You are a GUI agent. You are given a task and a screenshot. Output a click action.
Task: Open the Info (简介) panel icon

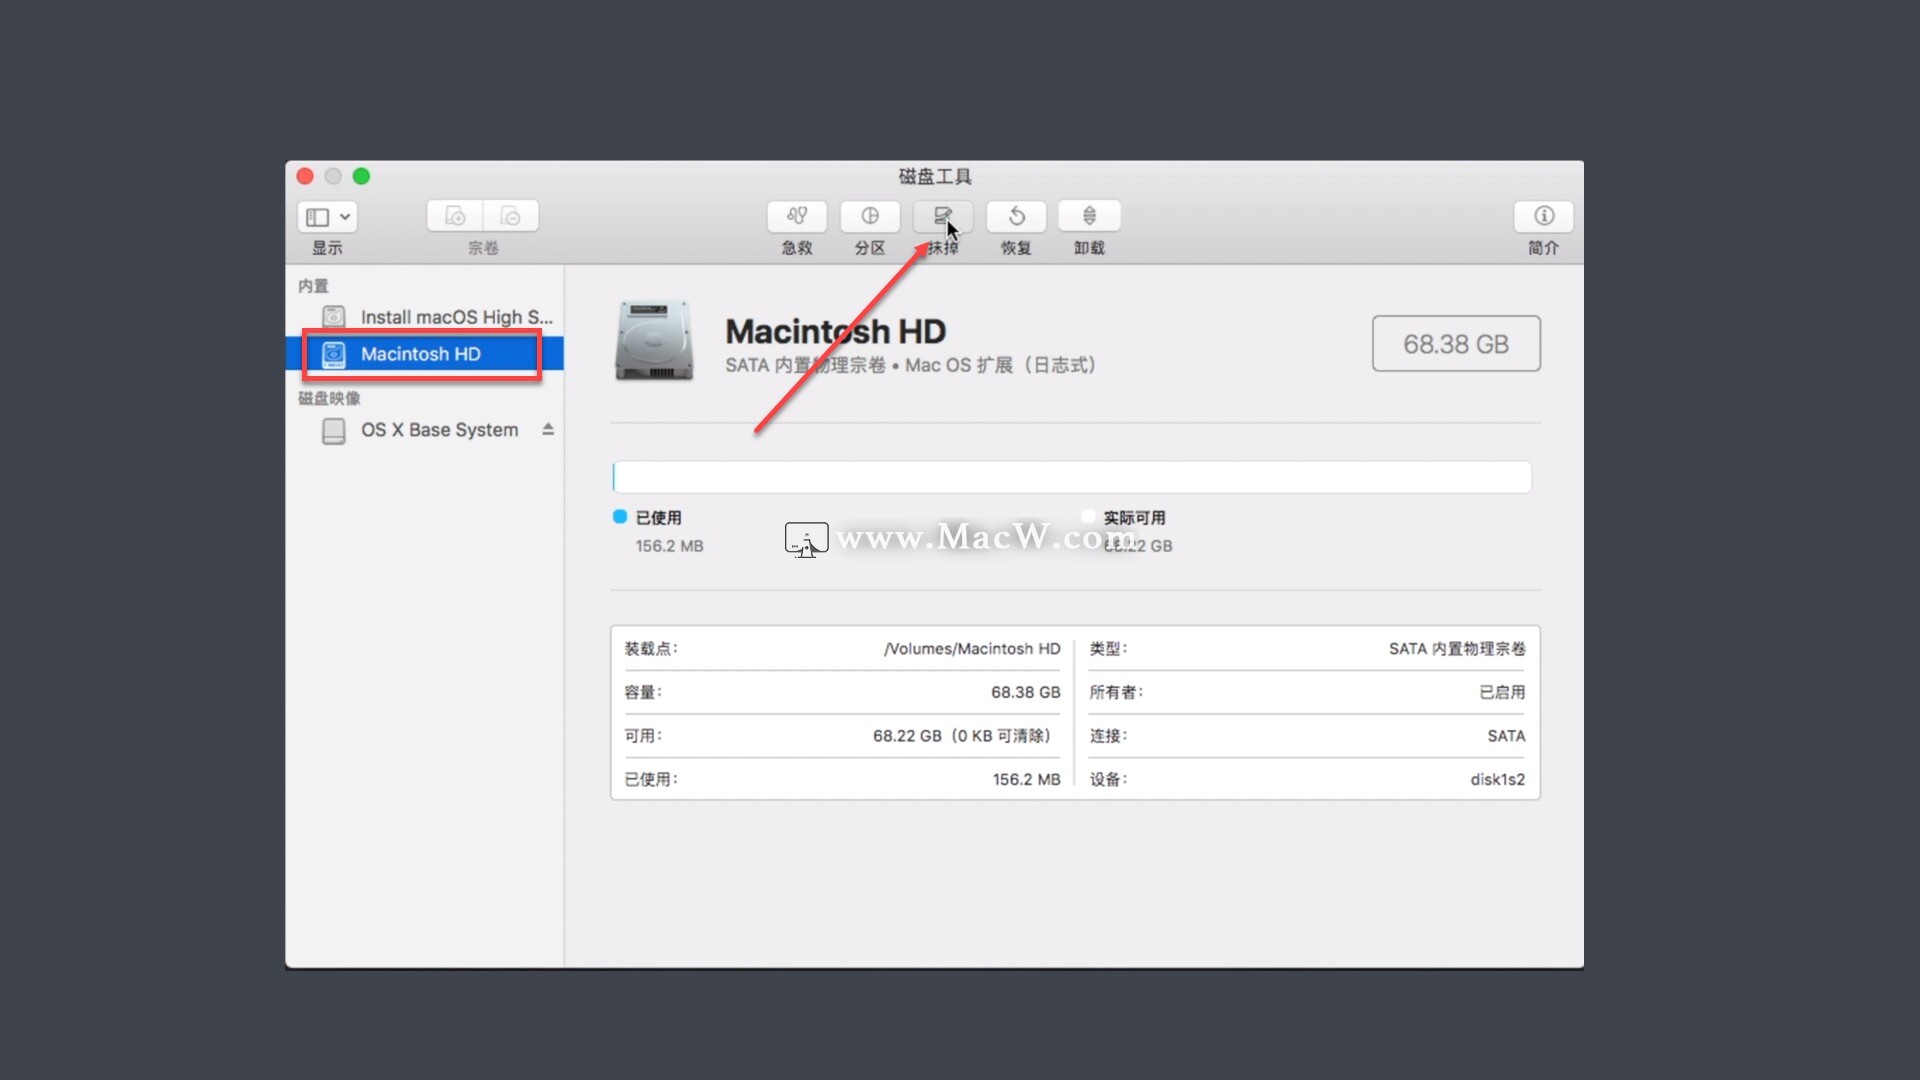[x=1543, y=216]
